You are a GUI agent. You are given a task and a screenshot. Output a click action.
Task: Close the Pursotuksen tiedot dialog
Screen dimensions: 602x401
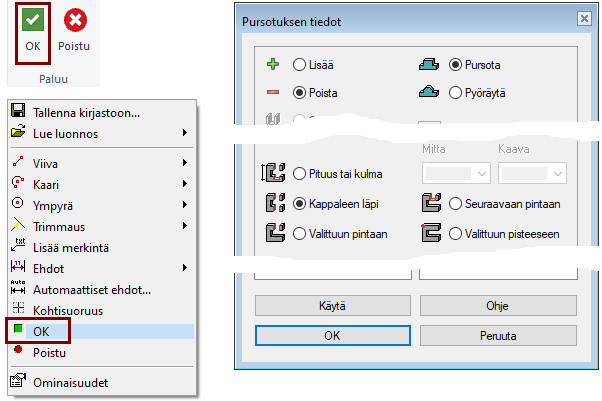pos(583,19)
